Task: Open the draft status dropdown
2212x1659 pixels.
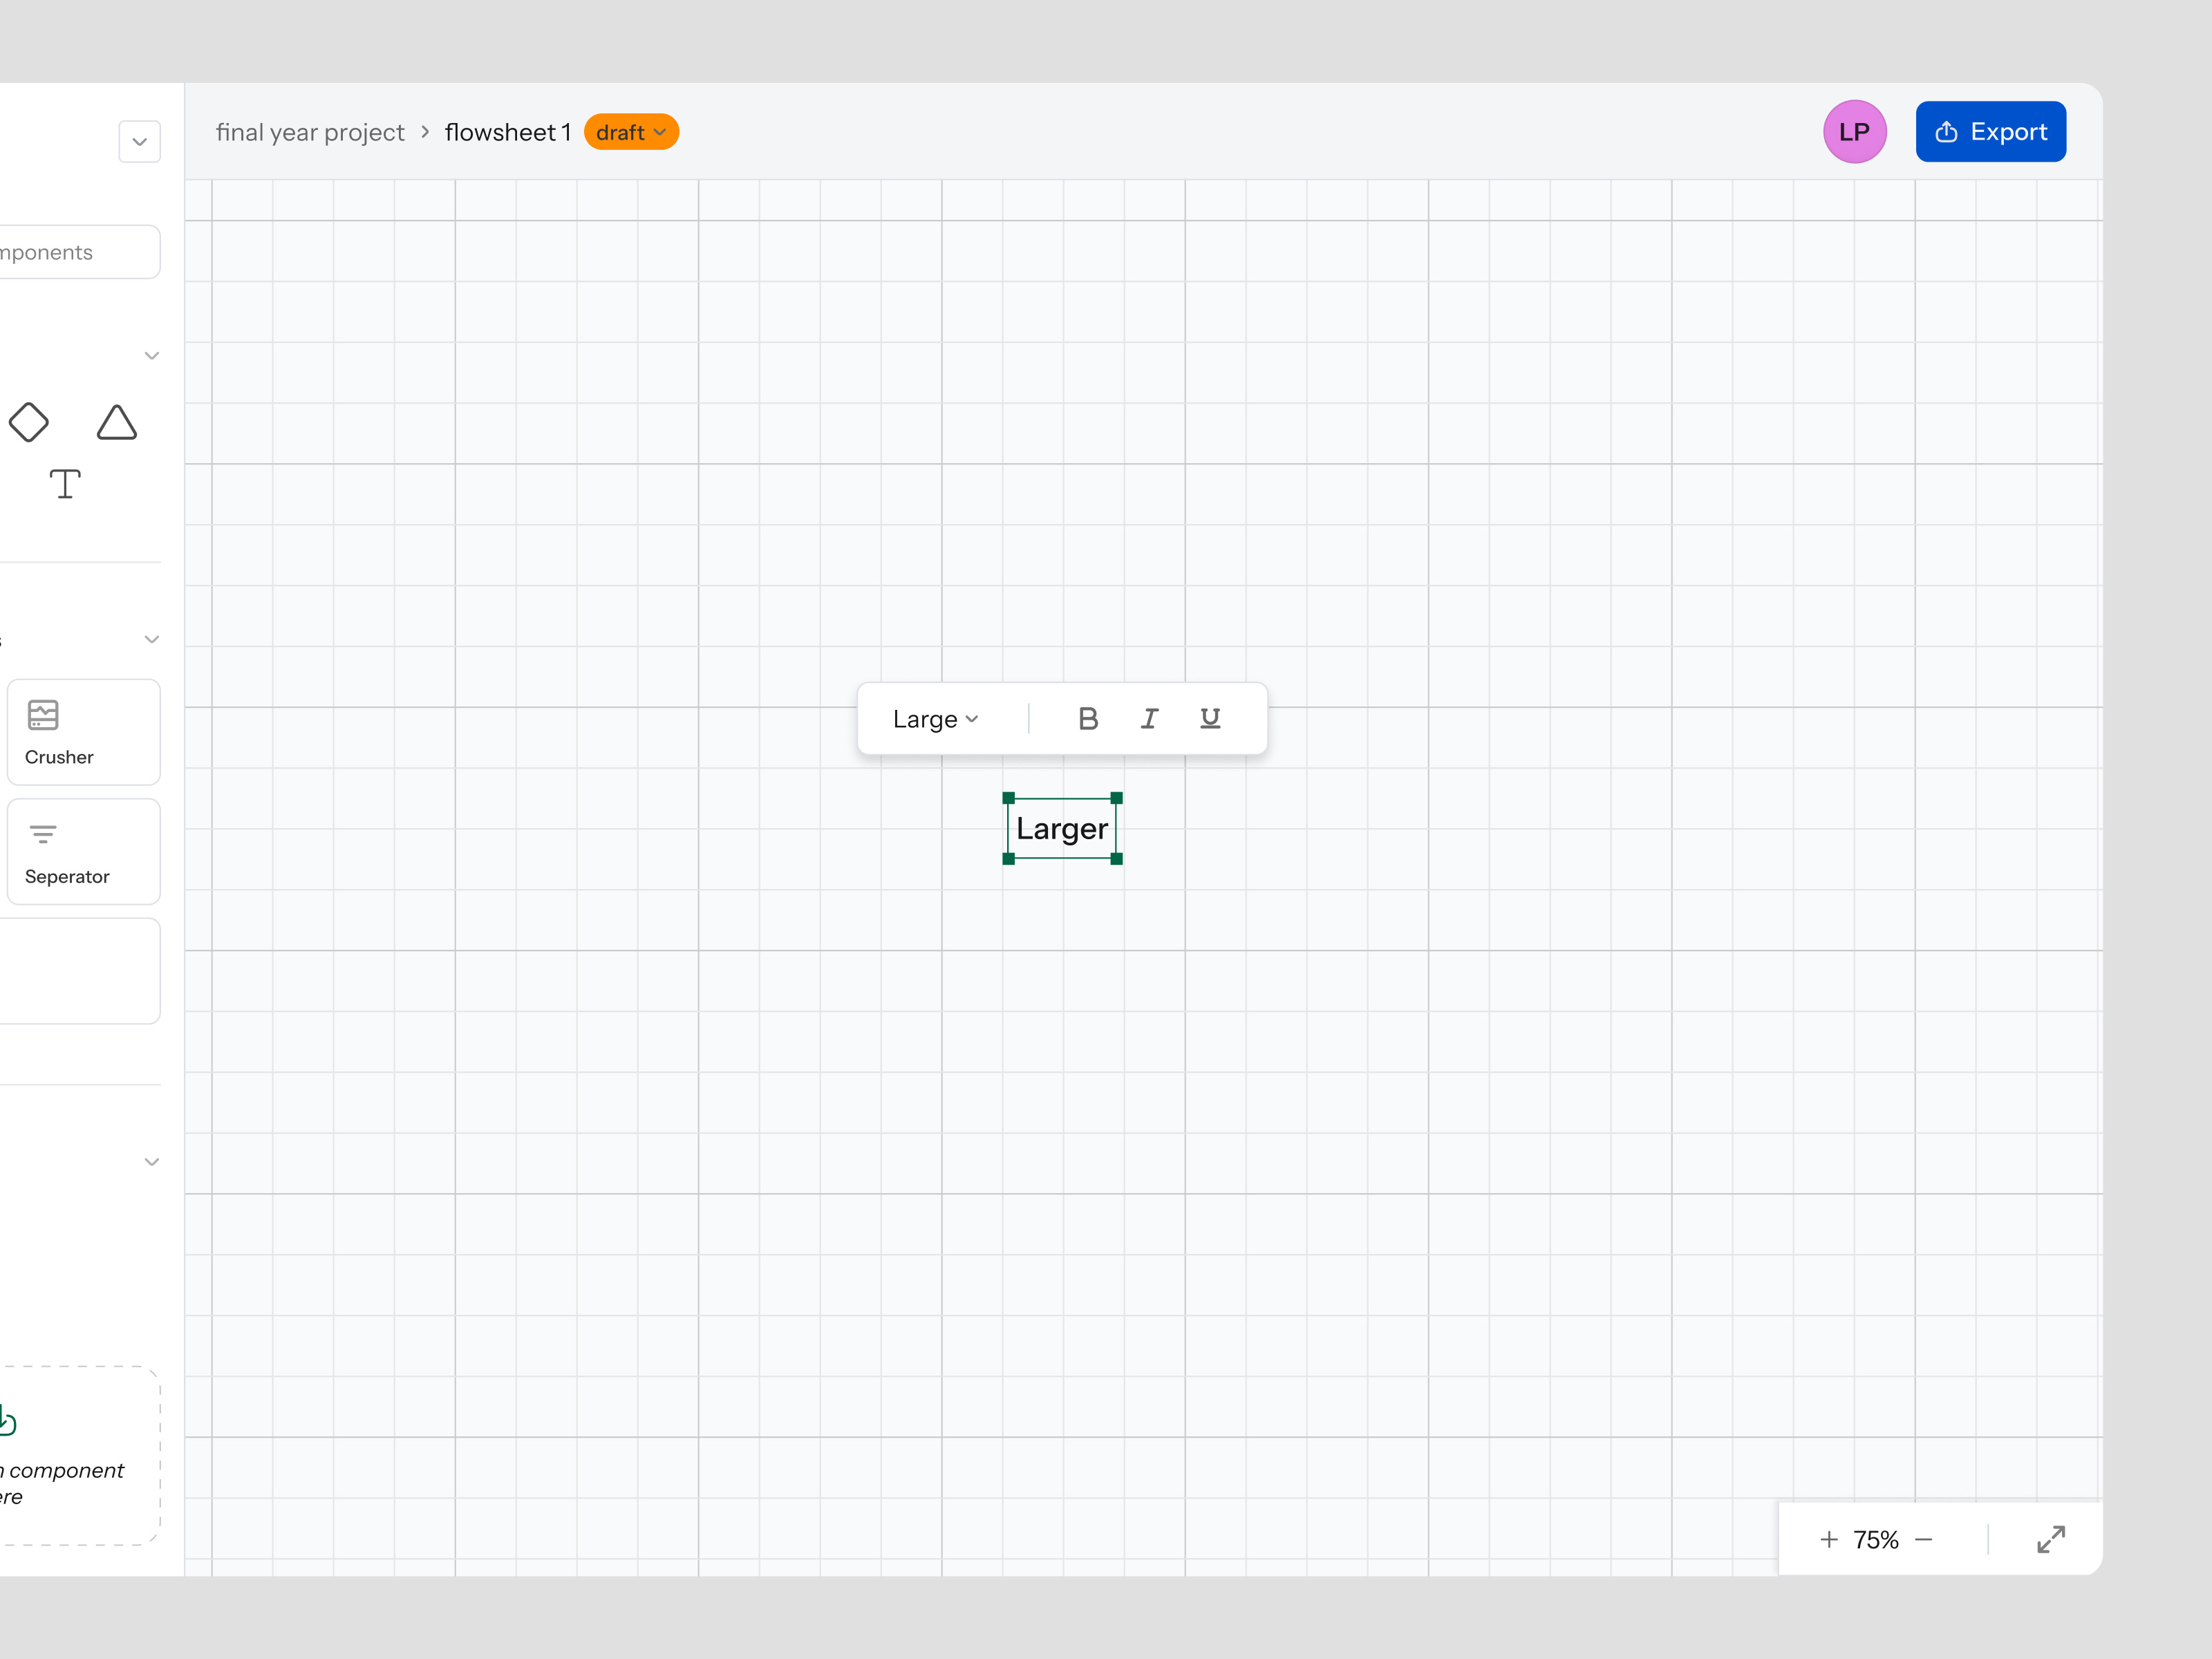Action: (631, 132)
